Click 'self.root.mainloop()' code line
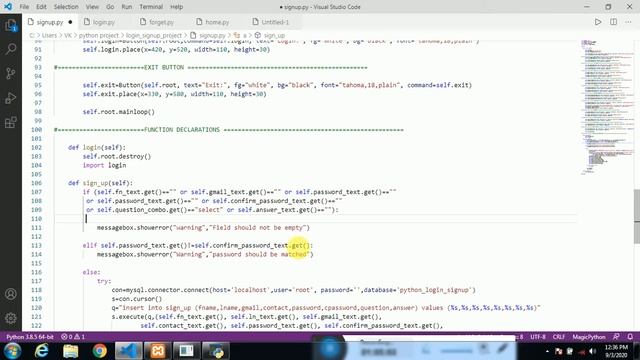The height and width of the screenshot is (360, 640). click(x=118, y=112)
